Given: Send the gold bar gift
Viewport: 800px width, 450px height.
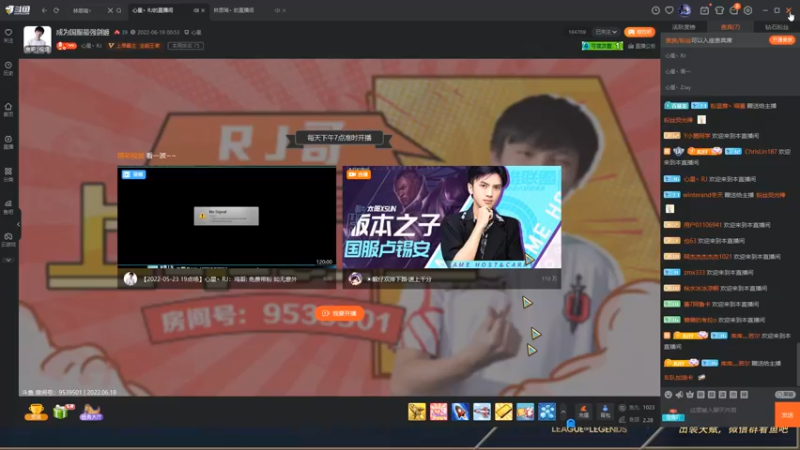Looking at the screenshot, I should click(x=504, y=412).
